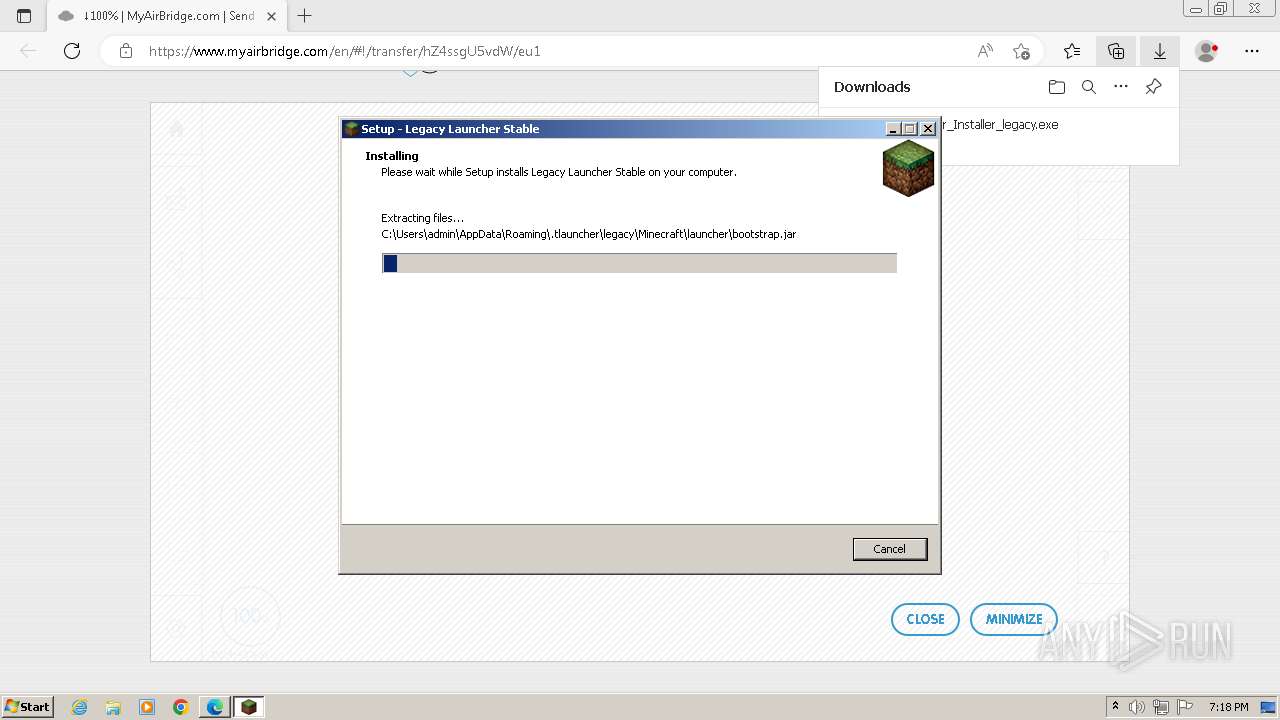Select the MyAirBridge.com browser tab

165,16
